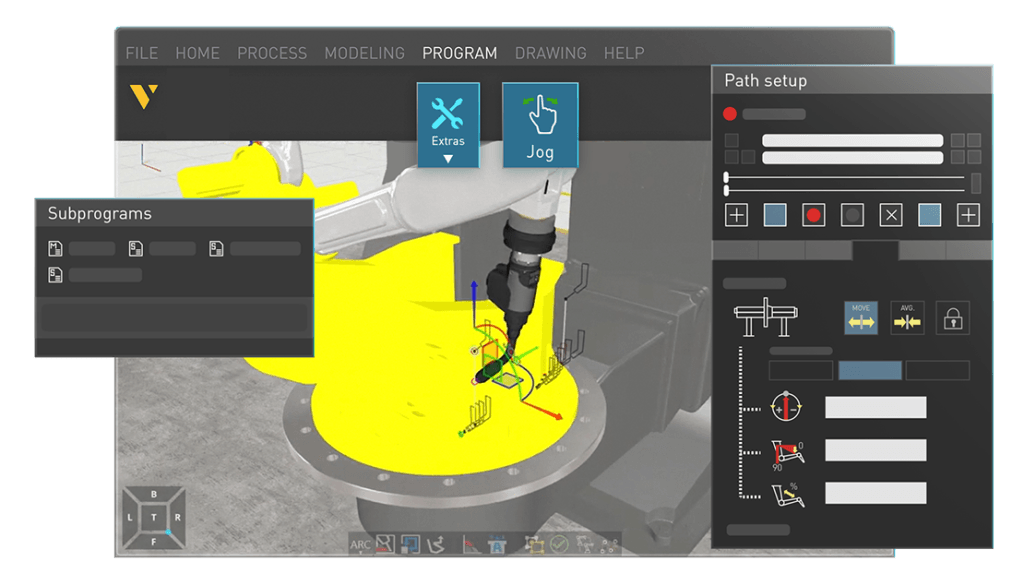
Task: Open the main program M file icon in Subprograms
Action: [x=56, y=248]
